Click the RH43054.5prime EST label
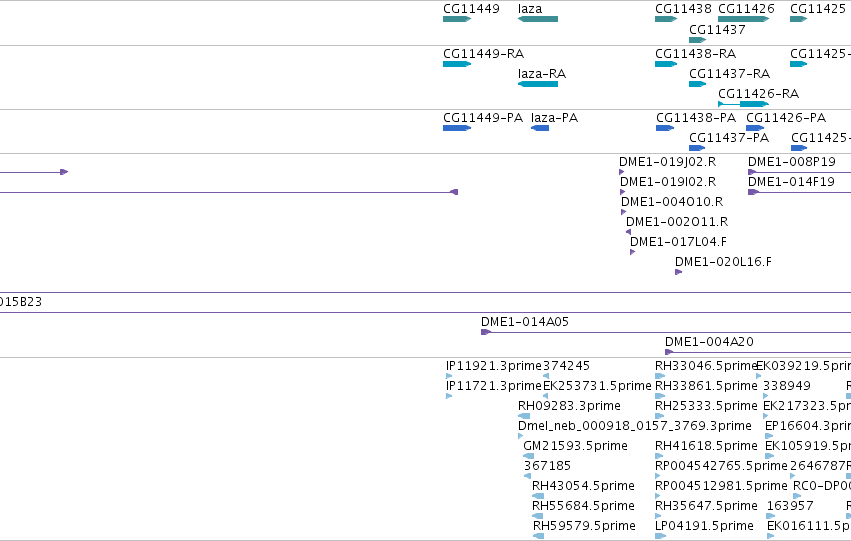Screen dimensions: 851x541 [x=583, y=486]
